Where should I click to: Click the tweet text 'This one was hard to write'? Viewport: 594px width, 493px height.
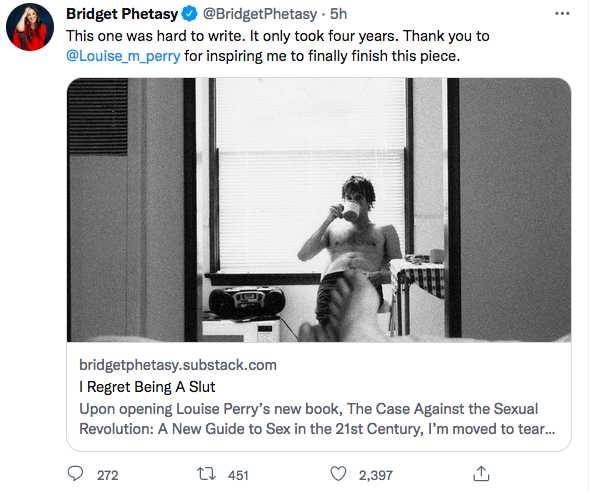[x=153, y=36]
